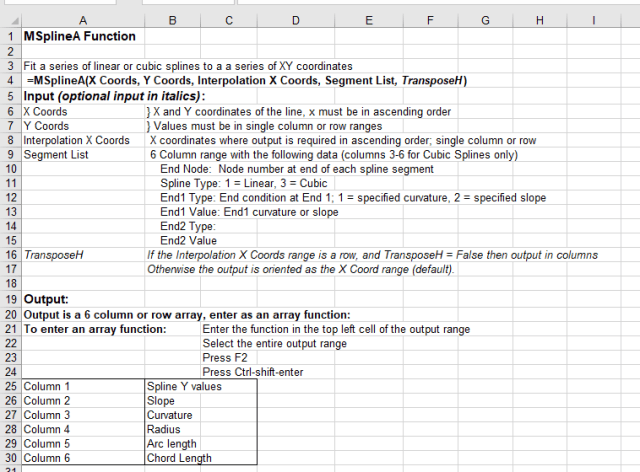Click 'End1 Type: End condition at End 1' text

click(353, 198)
